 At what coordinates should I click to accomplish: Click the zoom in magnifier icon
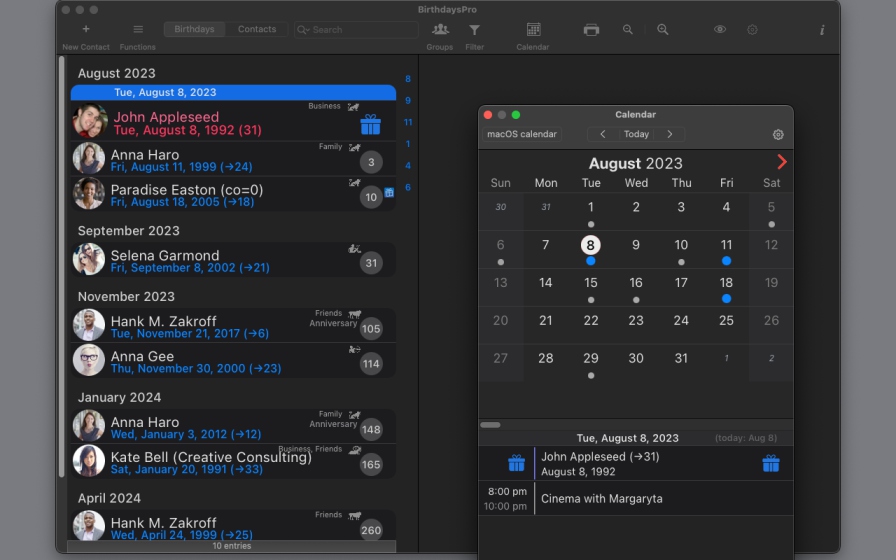663,30
